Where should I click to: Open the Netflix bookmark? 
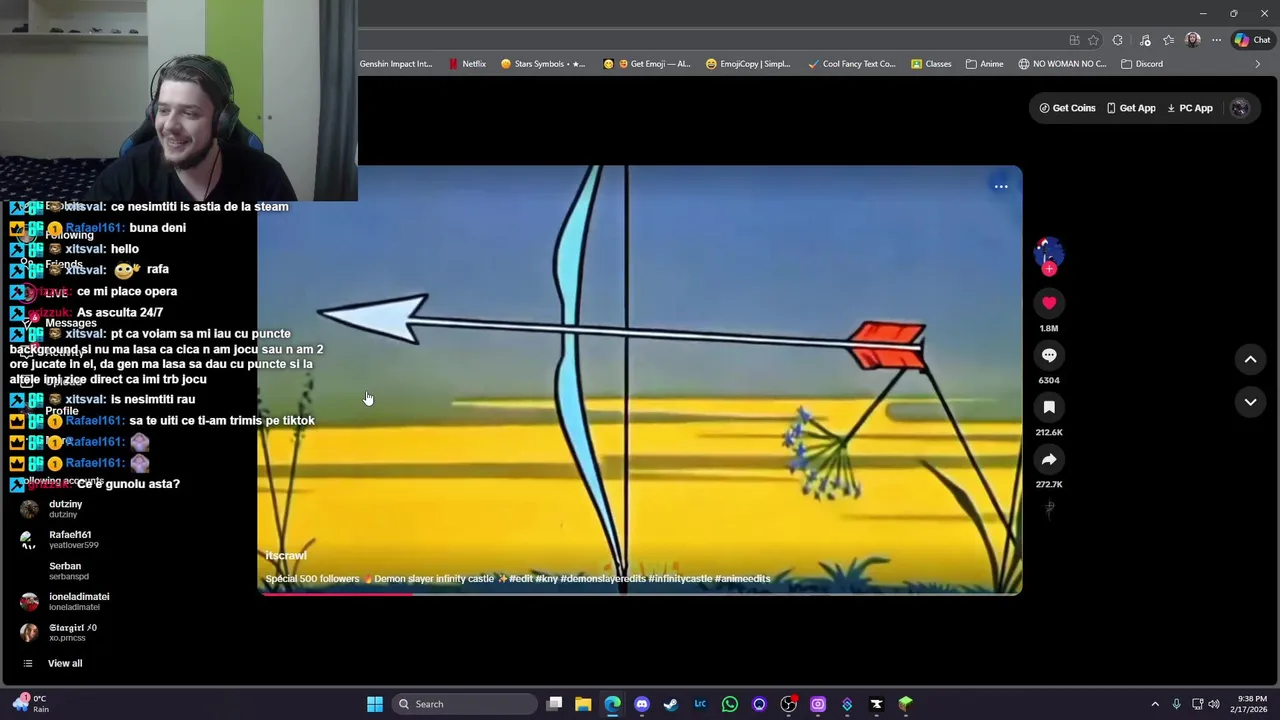(467, 64)
